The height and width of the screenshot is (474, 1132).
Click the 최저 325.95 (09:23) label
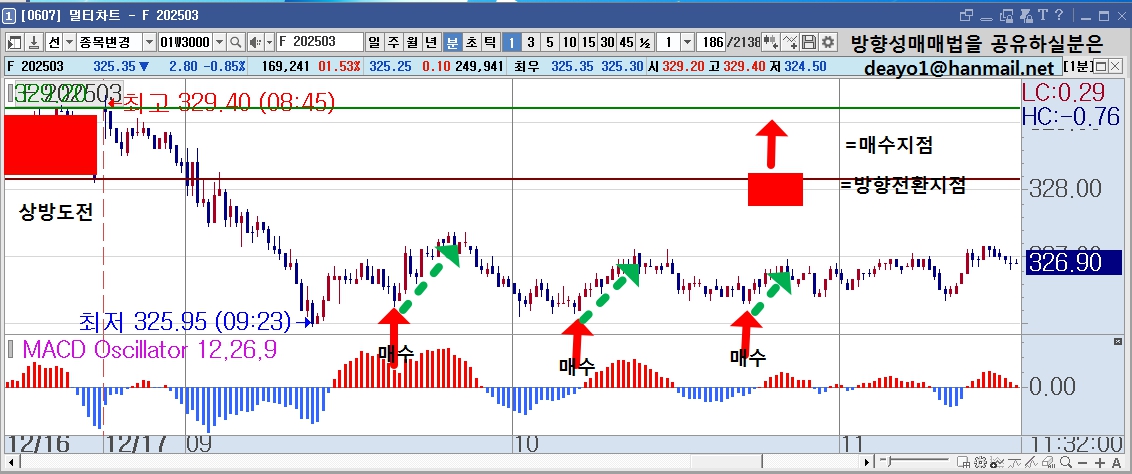tap(185, 320)
